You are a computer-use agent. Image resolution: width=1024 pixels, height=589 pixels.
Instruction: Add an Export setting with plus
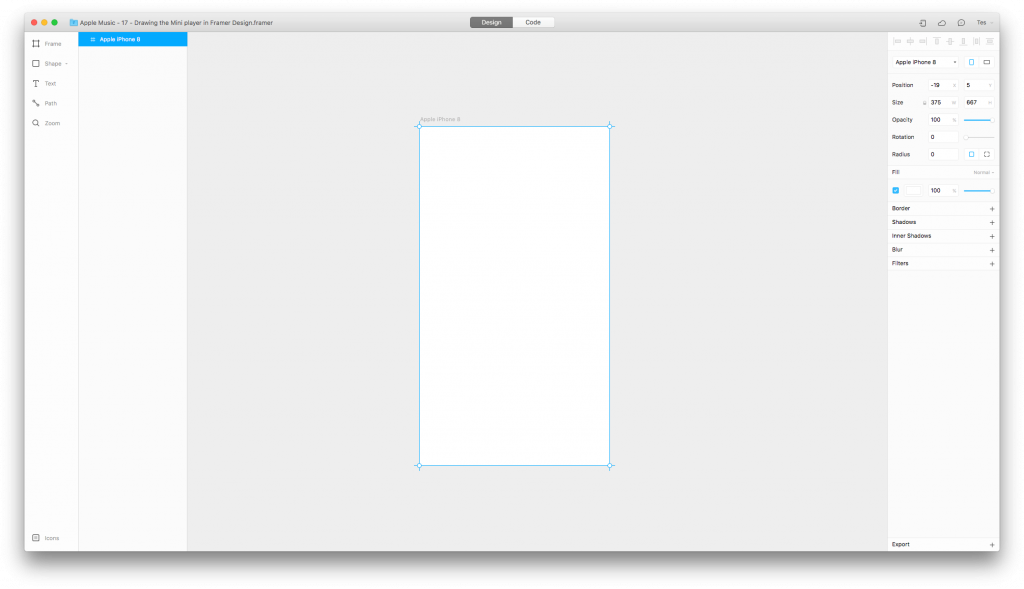[x=992, y=545]
